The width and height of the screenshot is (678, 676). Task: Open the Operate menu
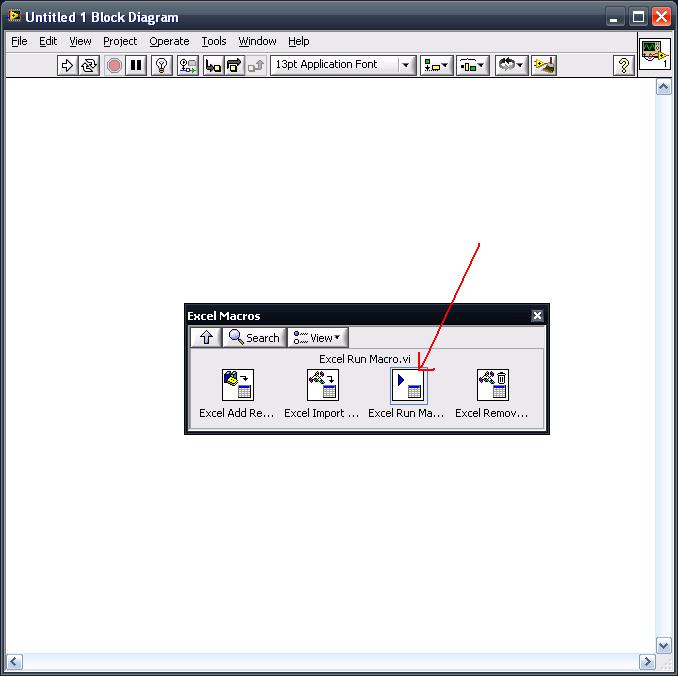[169, 41]
